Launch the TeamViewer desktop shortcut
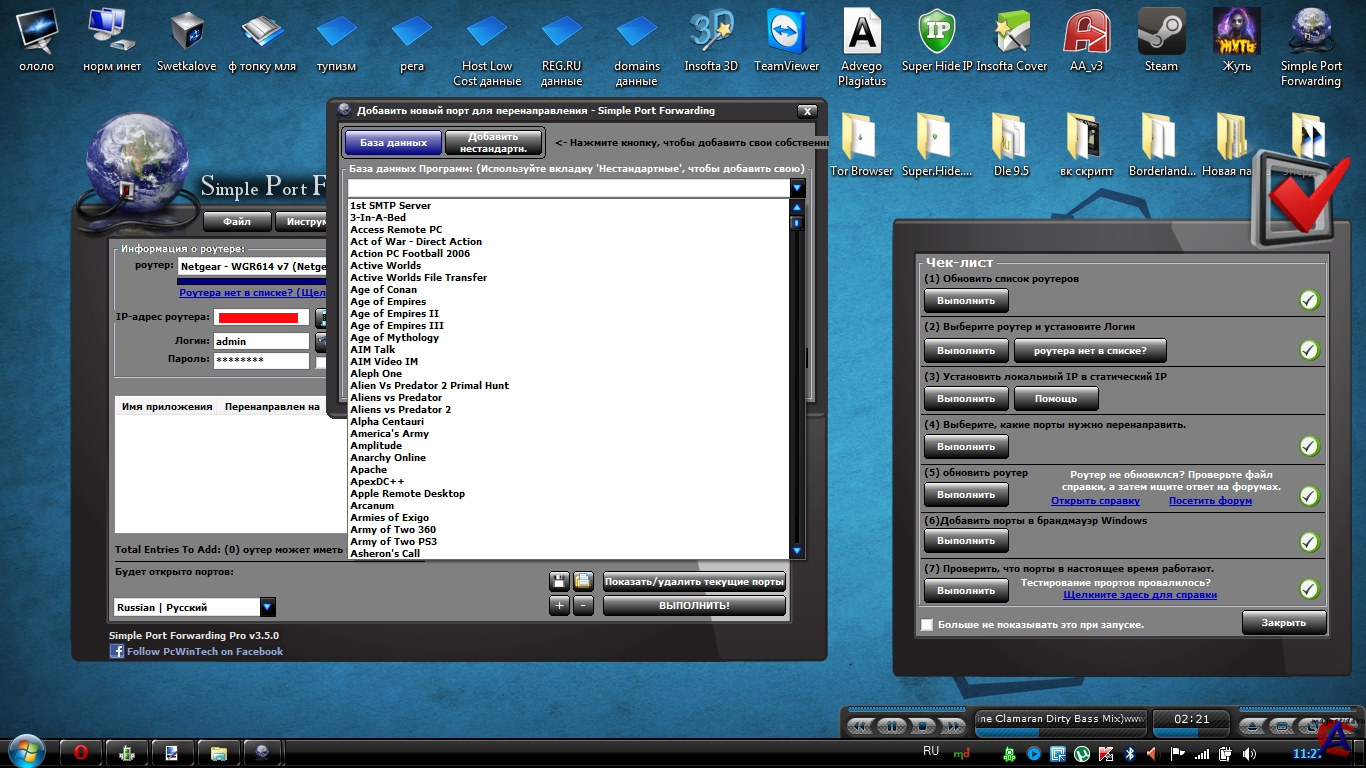 pos(786,40)
